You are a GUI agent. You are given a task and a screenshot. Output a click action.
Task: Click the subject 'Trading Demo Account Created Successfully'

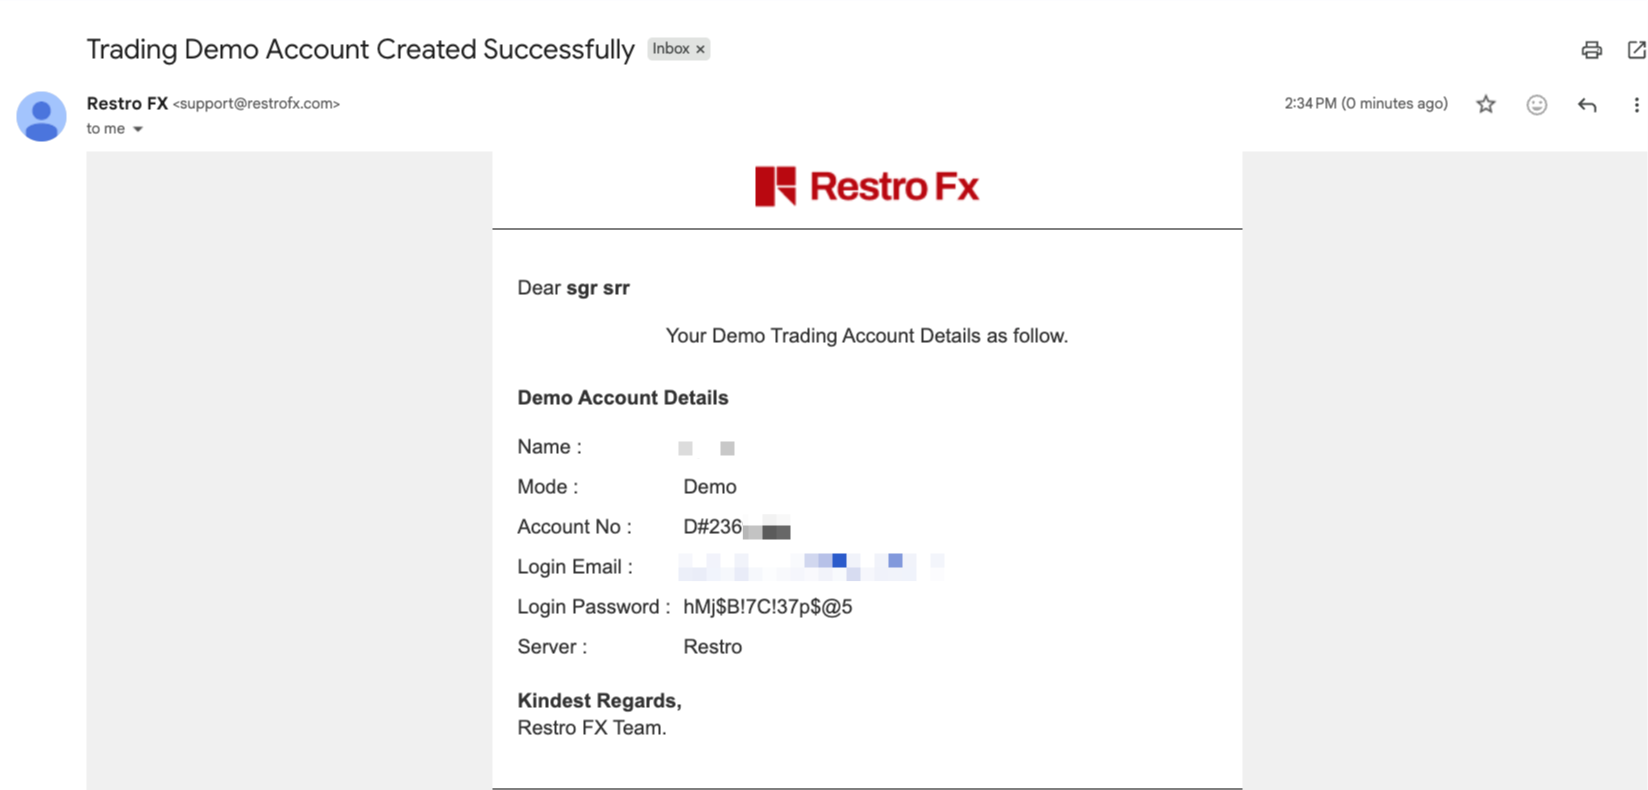tap(360, 49)
